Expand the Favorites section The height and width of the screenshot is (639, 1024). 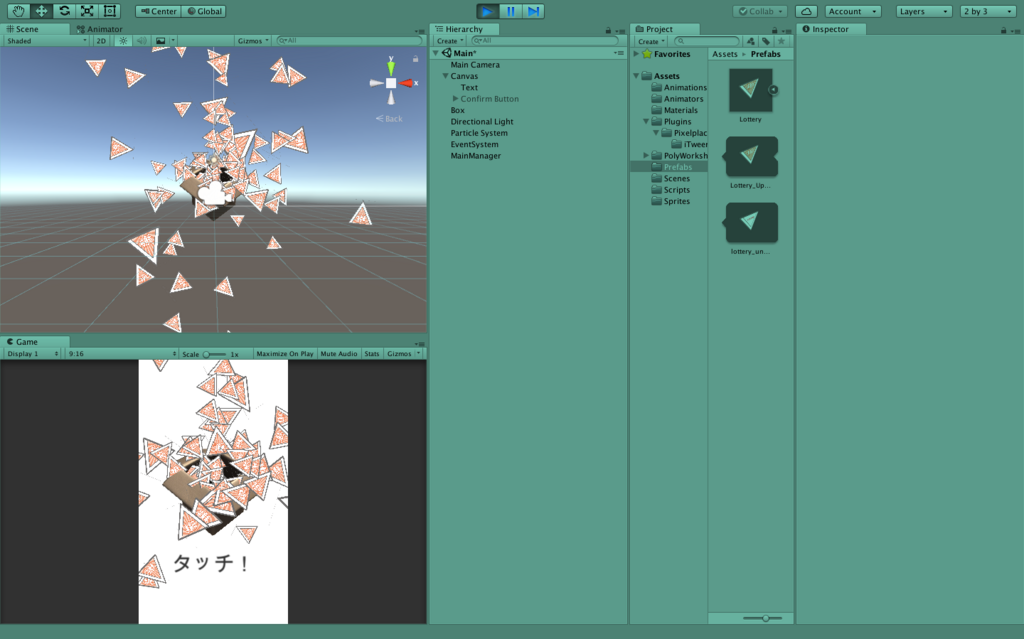point(636,54)
